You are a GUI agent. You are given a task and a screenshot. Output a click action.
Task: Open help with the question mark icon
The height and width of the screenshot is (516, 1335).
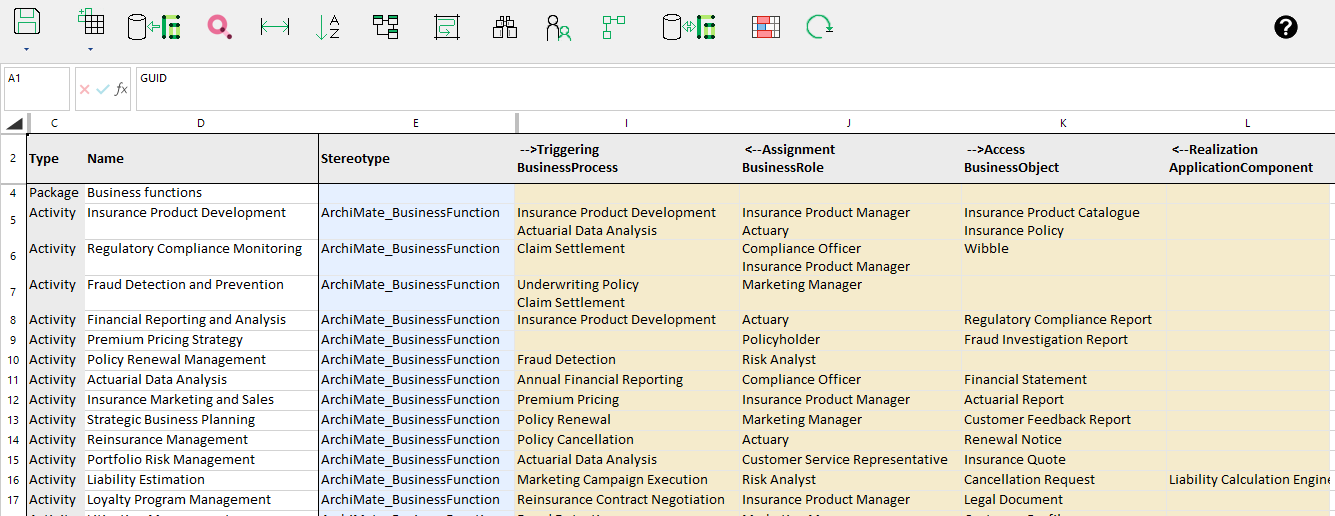click(1286, 27)
